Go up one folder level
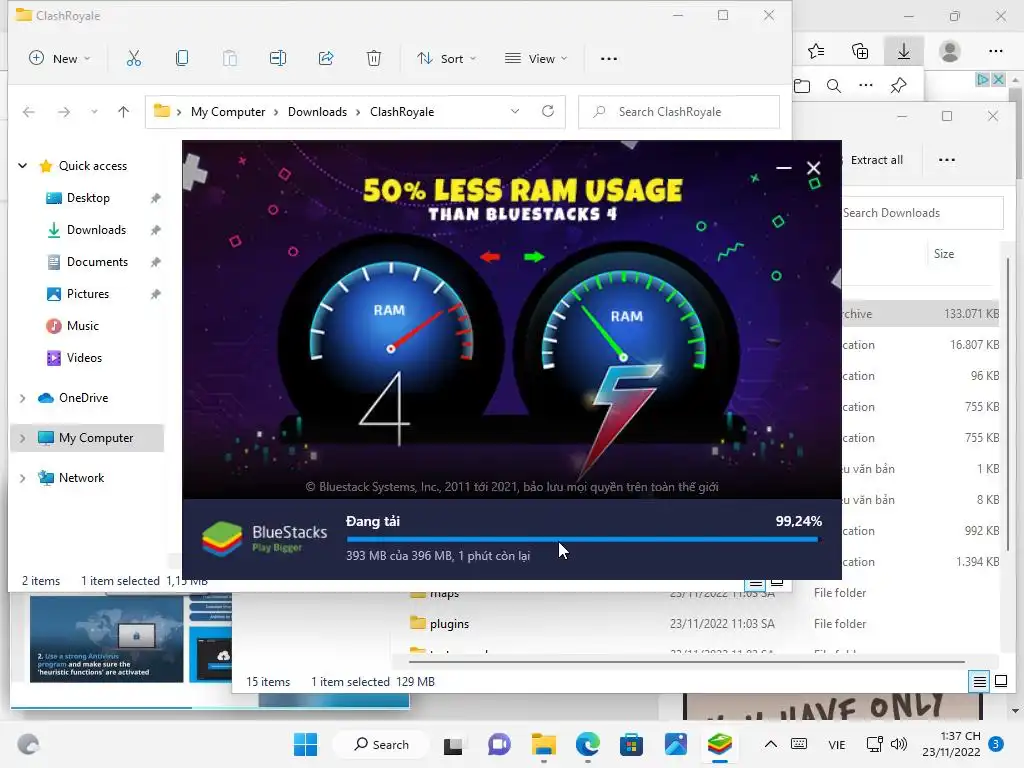The width and height of the screenshot is (1024, 768). point(123,112)
